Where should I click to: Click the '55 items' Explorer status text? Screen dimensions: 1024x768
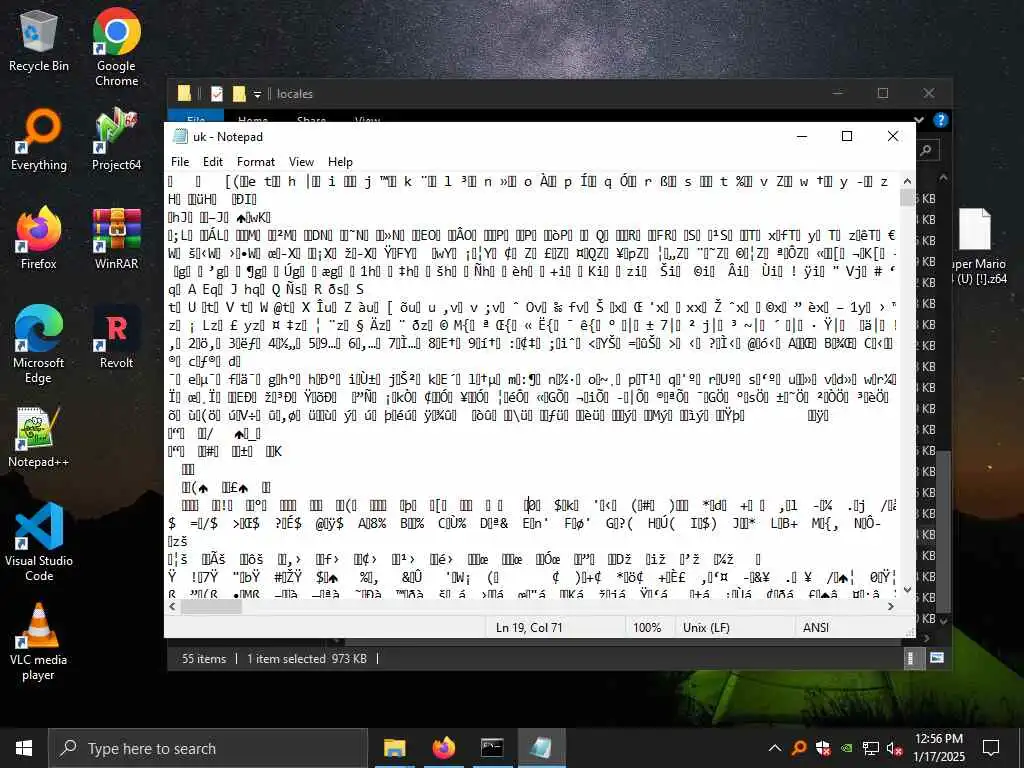point(204,658)
